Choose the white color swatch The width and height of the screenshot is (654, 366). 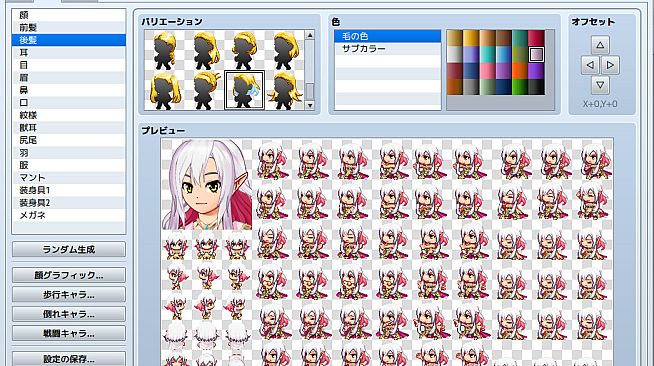coord(455,54)
